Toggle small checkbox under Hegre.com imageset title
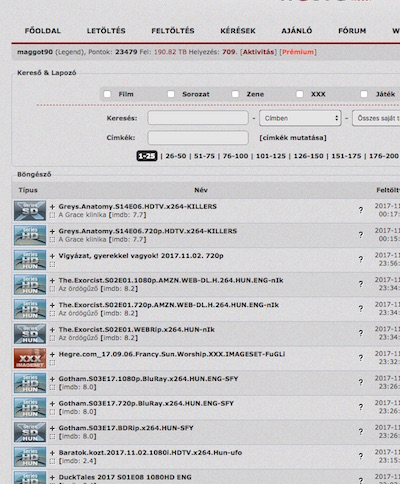The image size is (400, 484). pos(52,363)
